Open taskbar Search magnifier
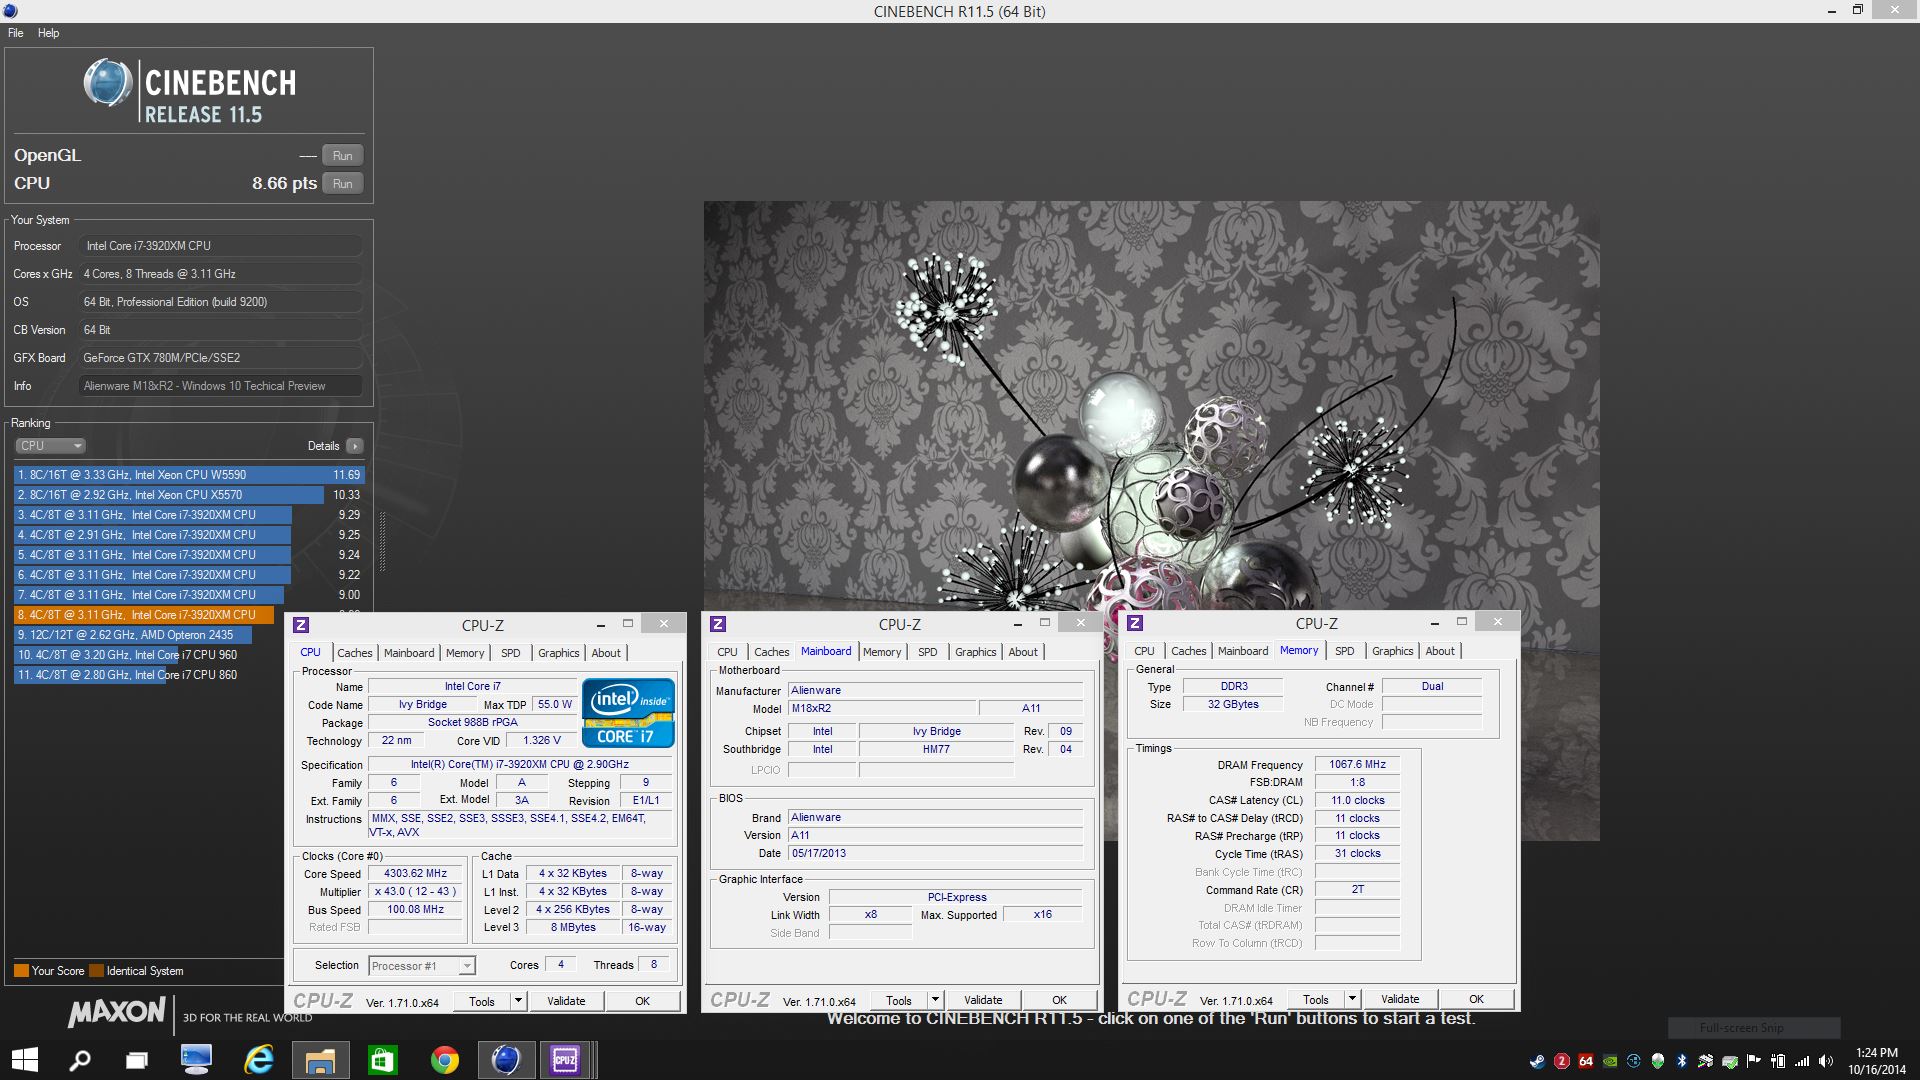The width and height of the screenshot is (1920, 1080). [79, 1060]
